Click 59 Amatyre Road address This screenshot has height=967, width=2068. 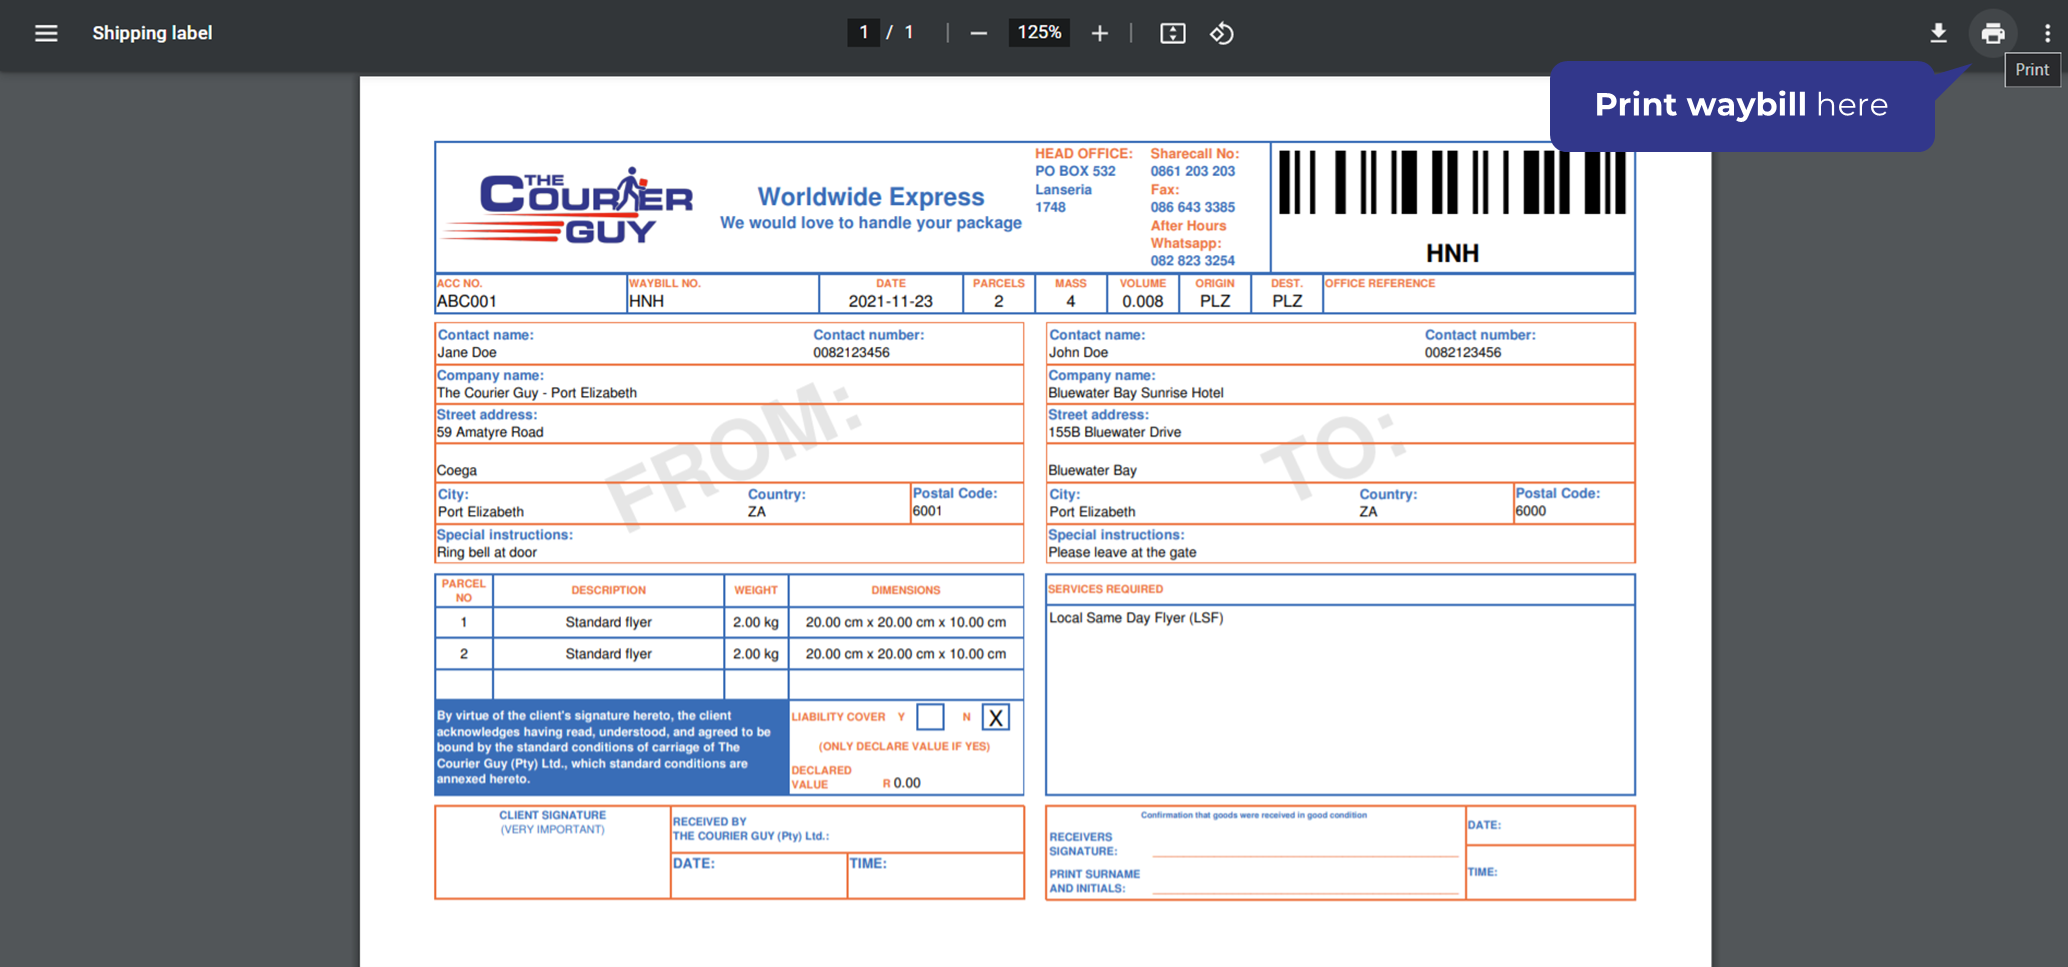490,432
